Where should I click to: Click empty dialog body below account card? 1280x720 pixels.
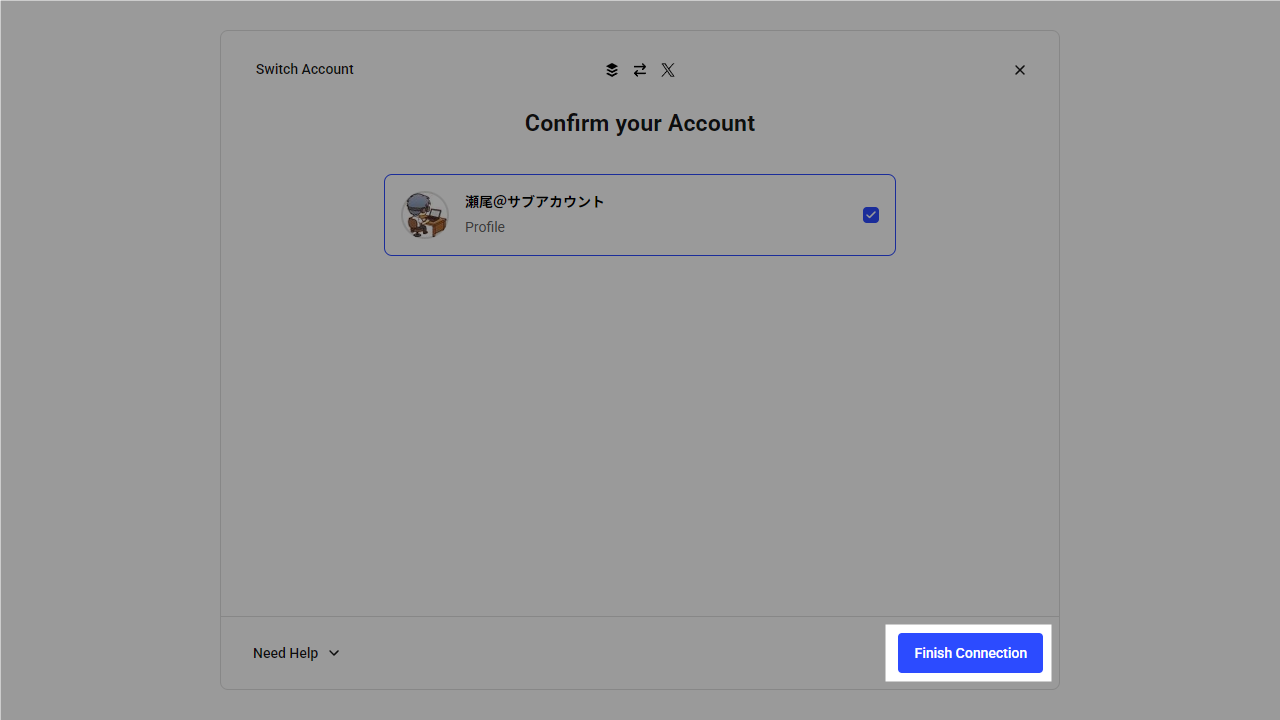tap(640, 430)
